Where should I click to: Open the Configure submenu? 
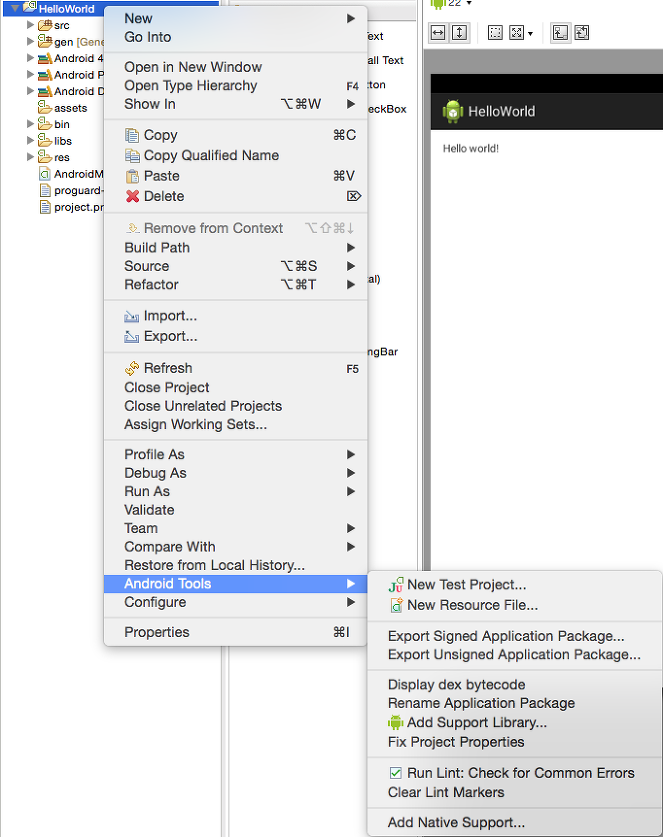(235, 602)
